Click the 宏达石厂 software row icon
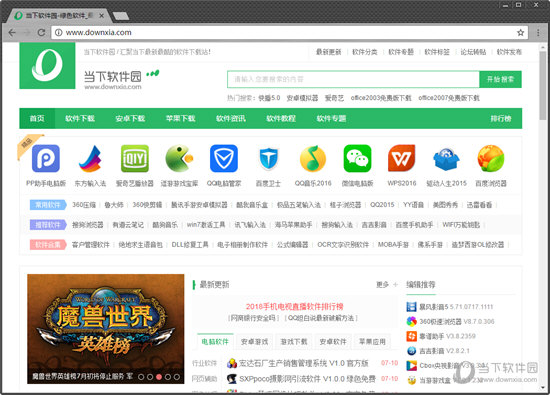550x395 pixels. click(x=232, y=363)
